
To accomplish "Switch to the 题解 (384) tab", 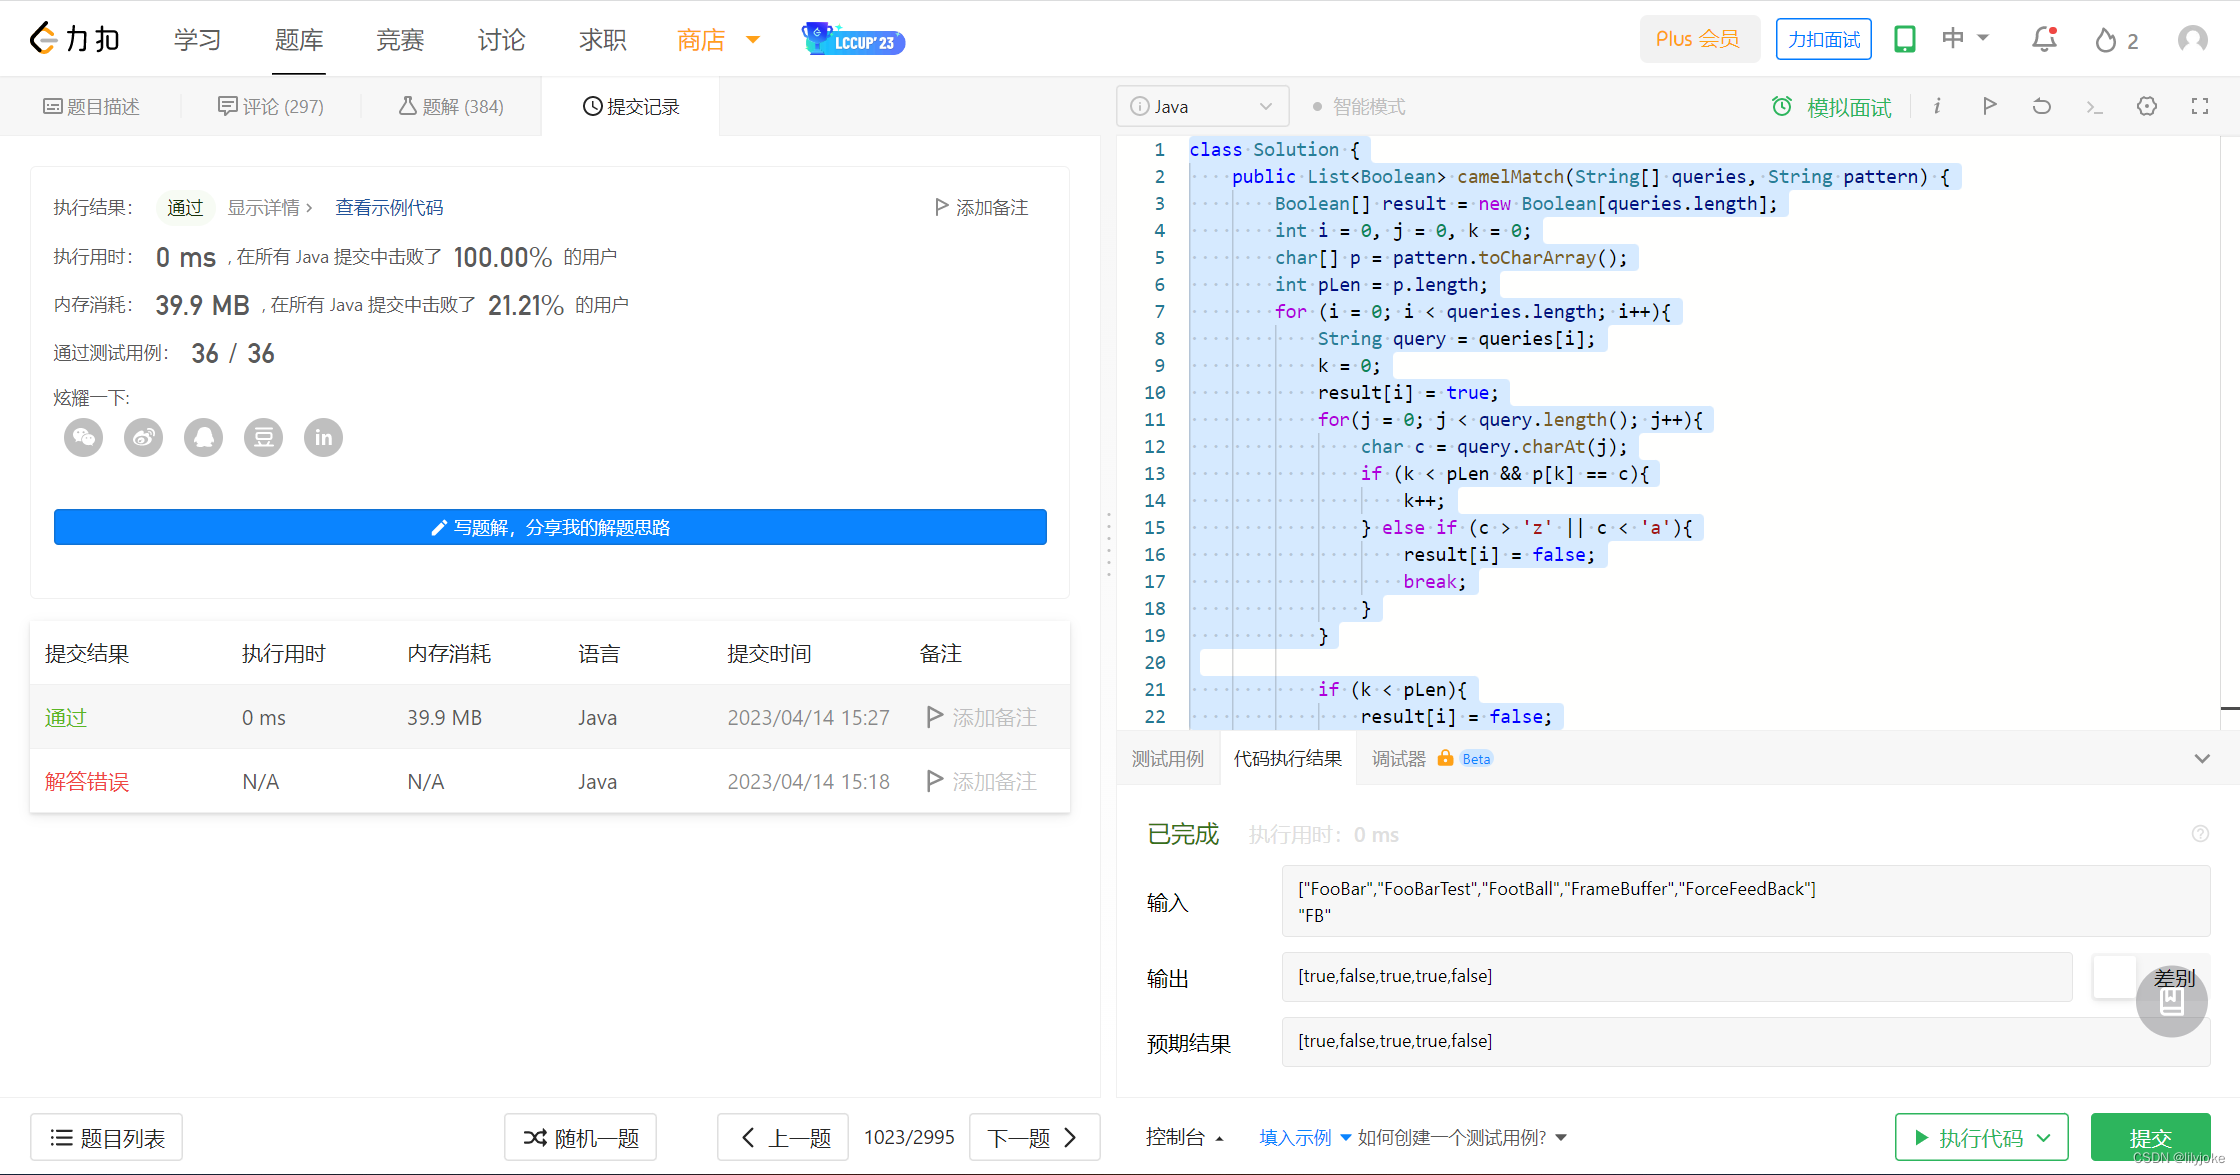I will click(451, 106).
